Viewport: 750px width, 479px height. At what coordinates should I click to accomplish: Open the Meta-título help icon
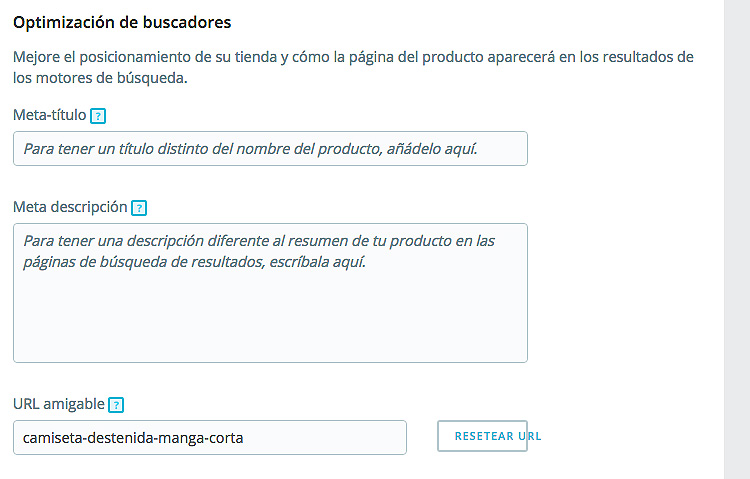click(98, 116)
